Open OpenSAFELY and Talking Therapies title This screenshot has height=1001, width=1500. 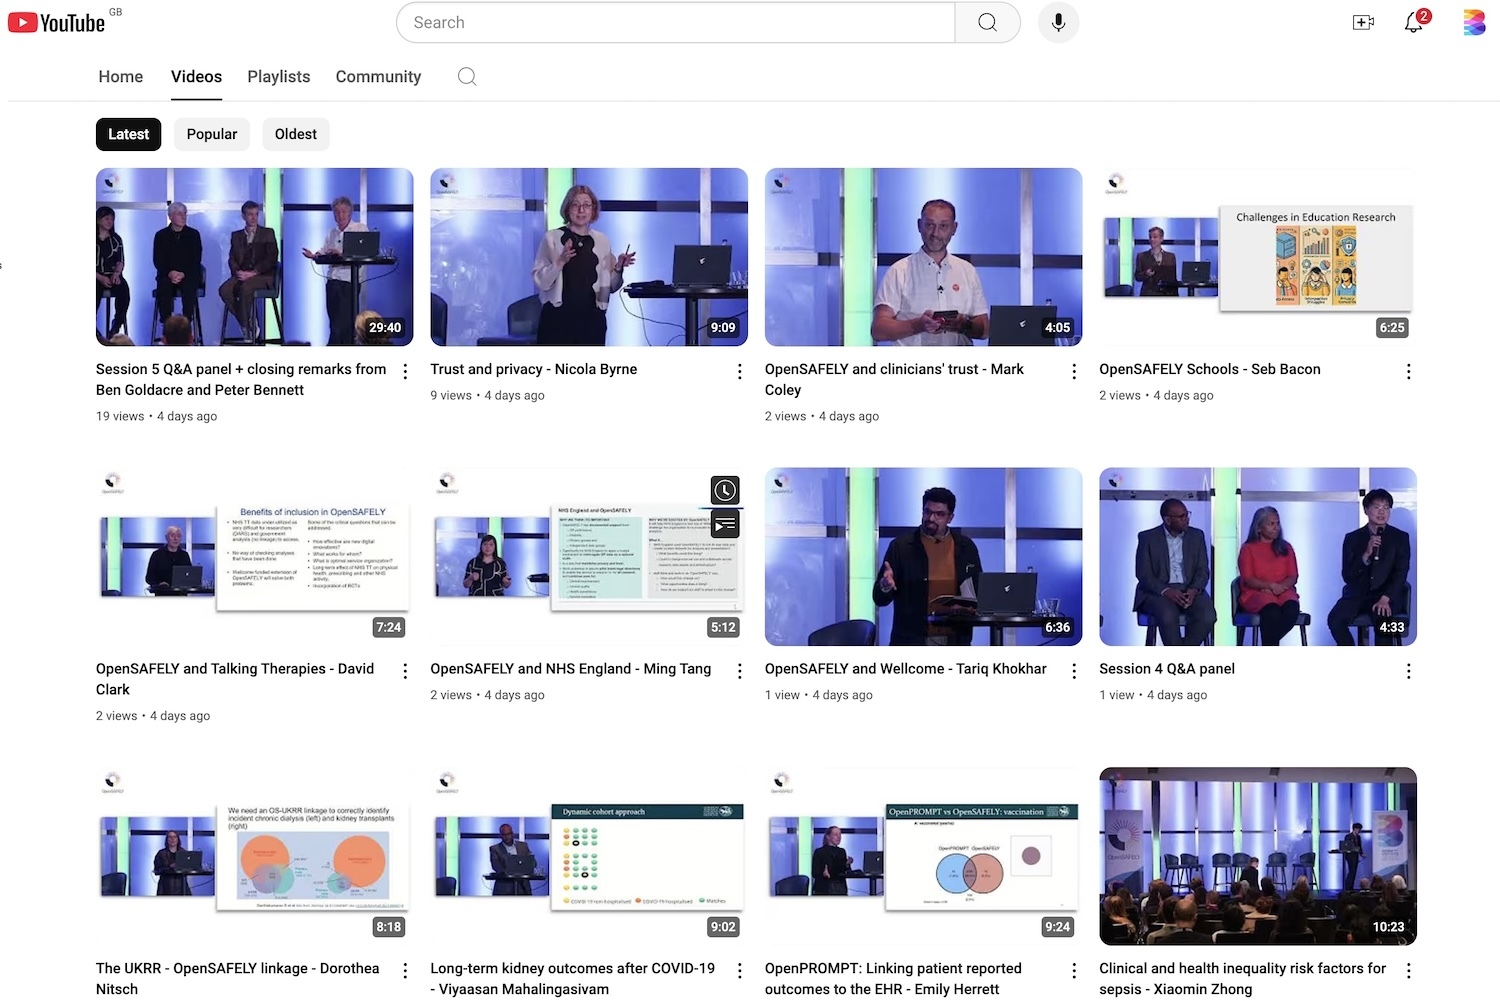(x=235, y=679)
